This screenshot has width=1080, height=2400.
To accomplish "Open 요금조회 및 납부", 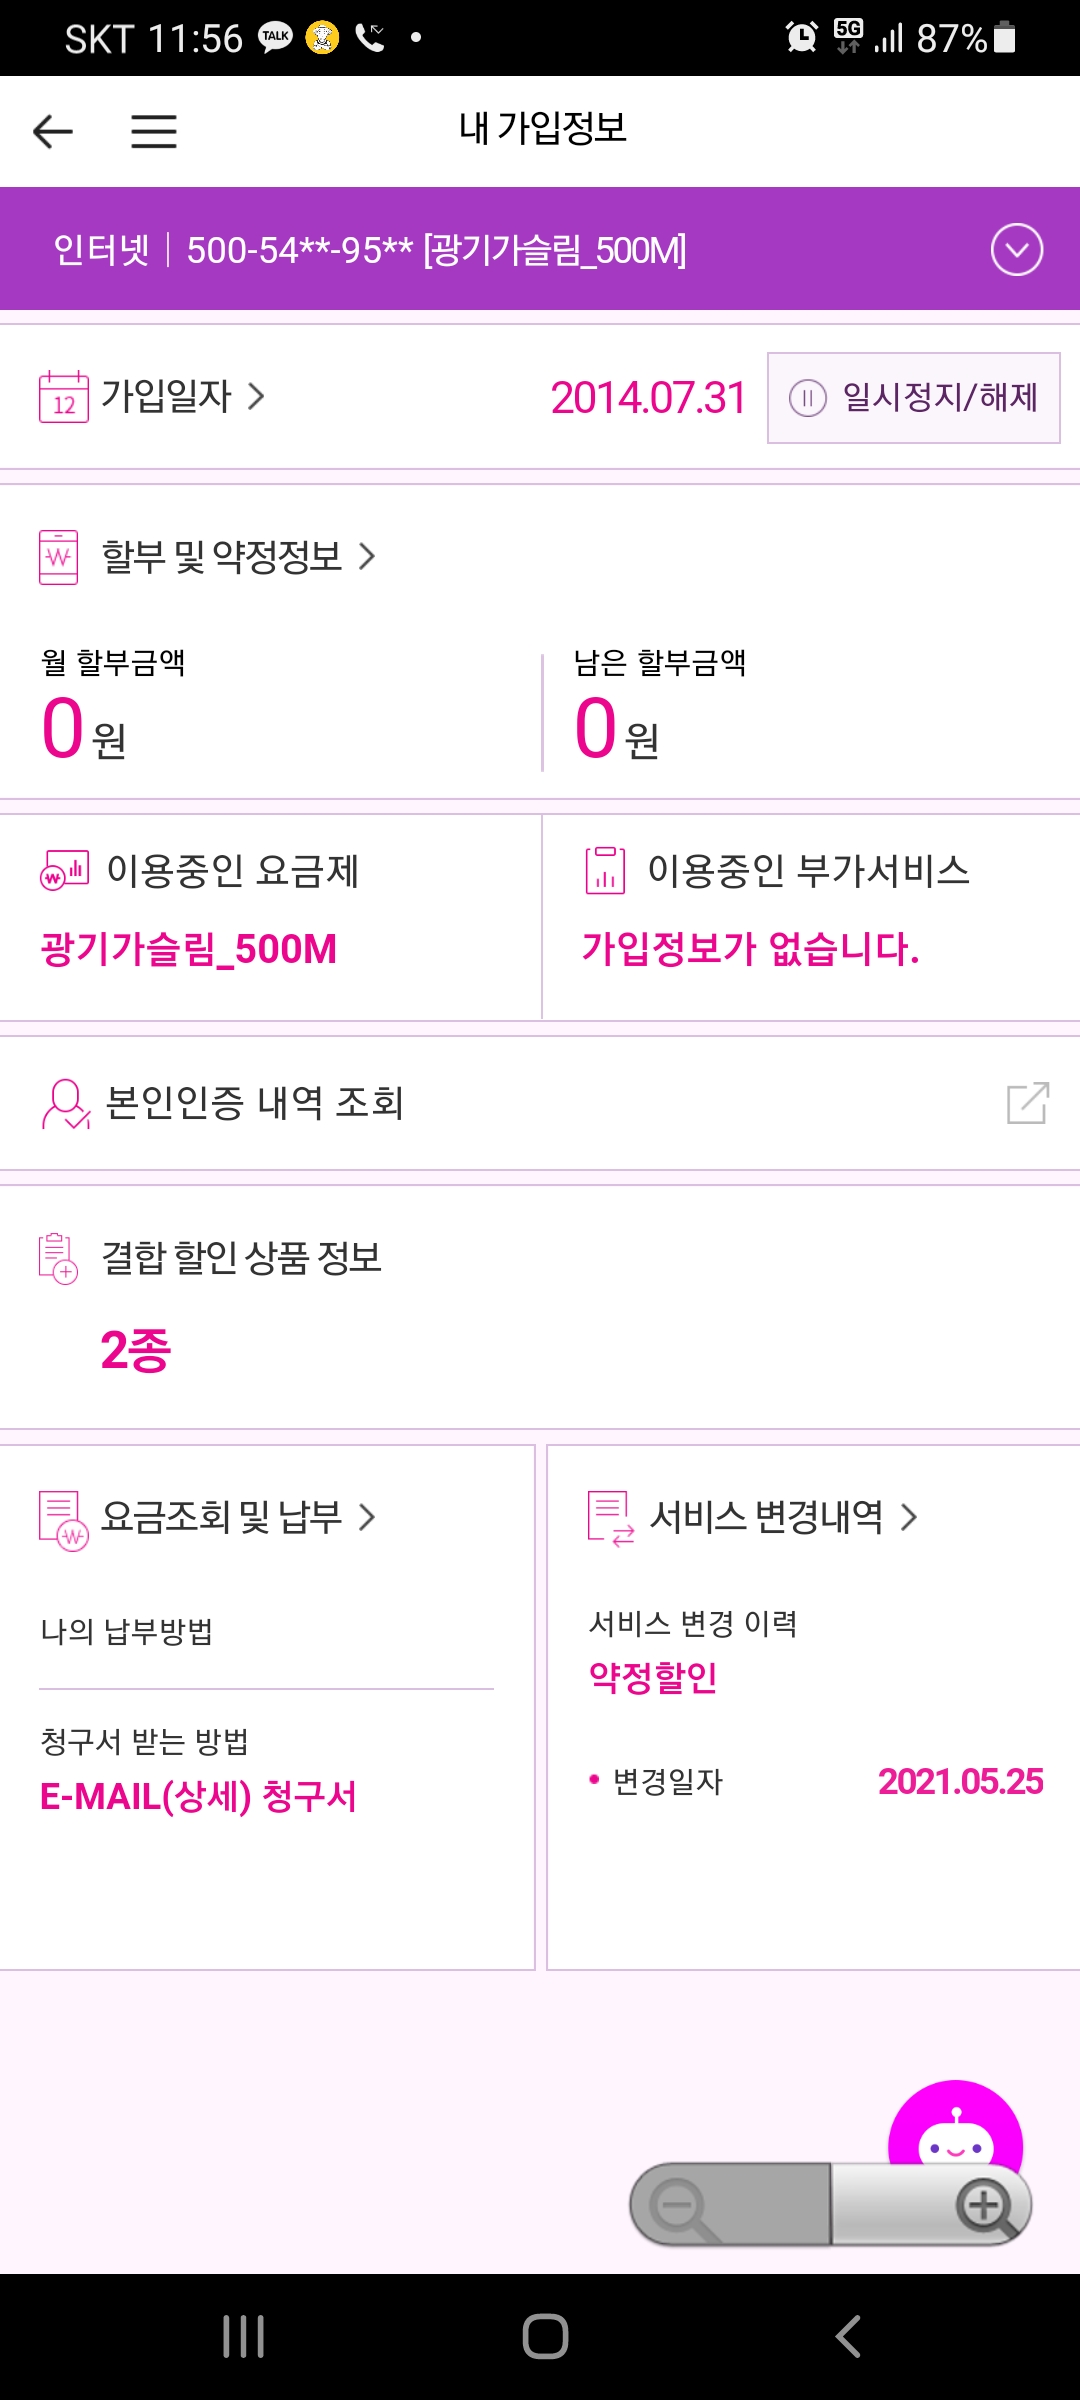I will pyautogui.click(x=238, y=1517).
